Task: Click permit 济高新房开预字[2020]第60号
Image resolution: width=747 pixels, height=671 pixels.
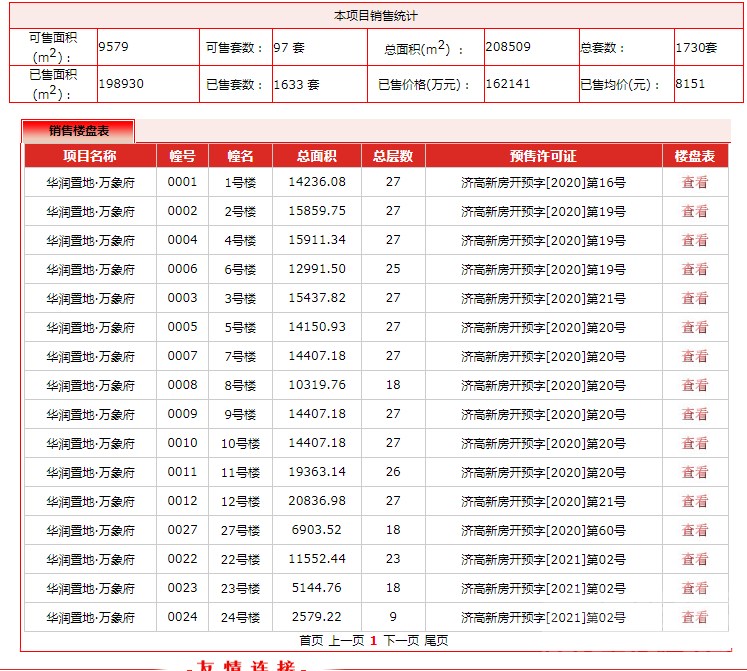Action: coord(543,531)
